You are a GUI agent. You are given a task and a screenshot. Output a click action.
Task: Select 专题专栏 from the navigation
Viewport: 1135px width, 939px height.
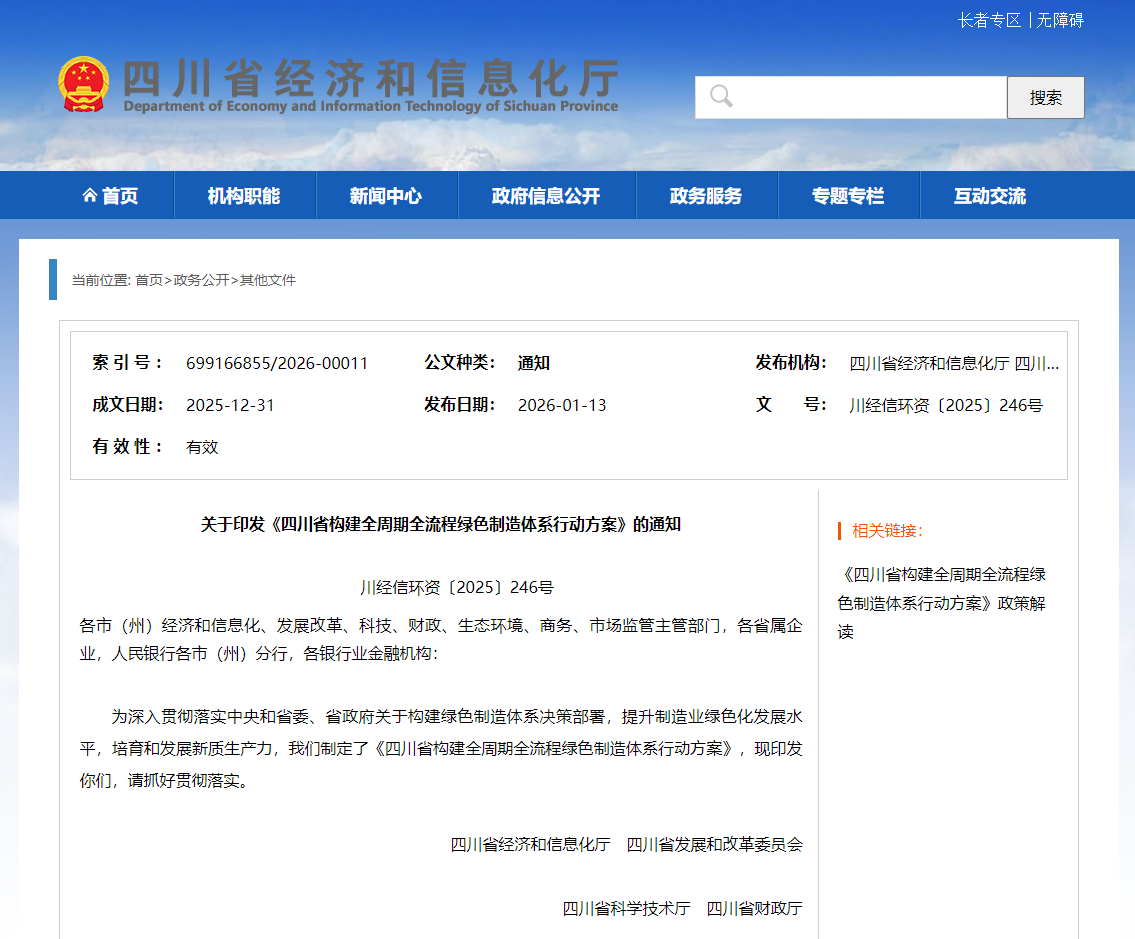pos(849,194)
